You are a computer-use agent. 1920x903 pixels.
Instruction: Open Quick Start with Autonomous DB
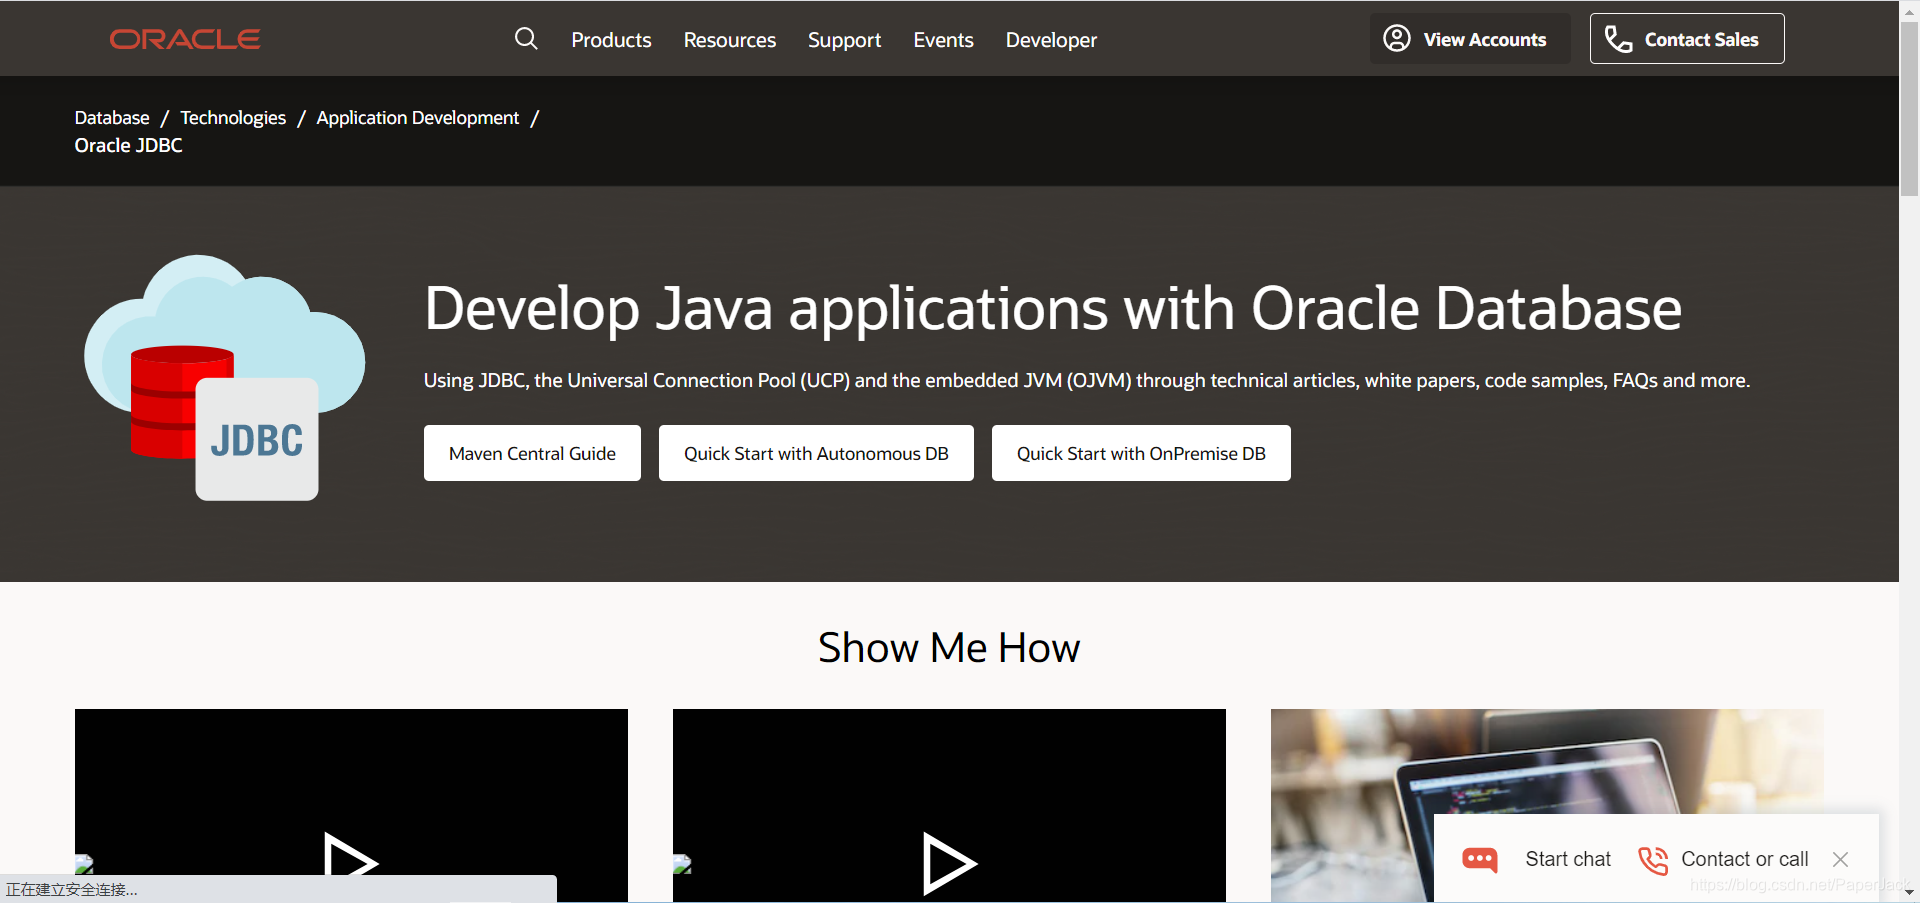(816, 453)
